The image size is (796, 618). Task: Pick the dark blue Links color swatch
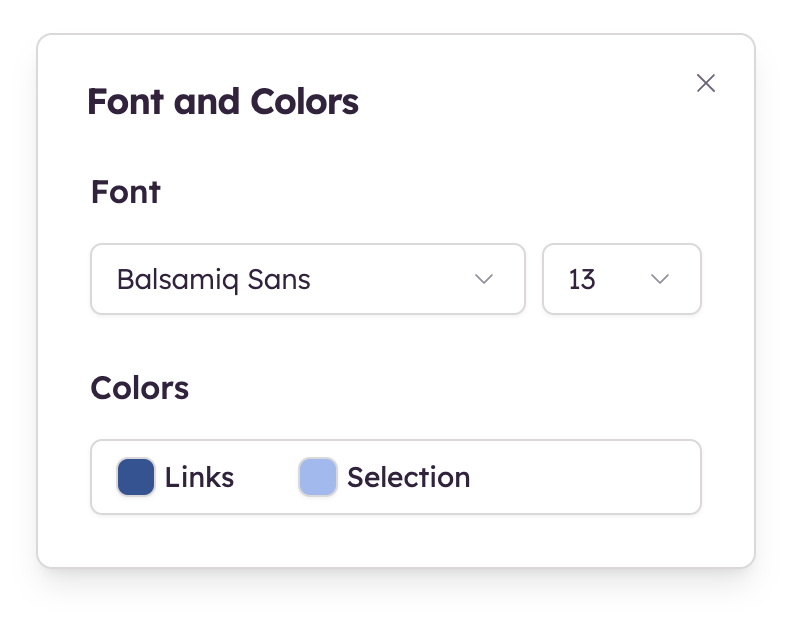tap(136, 477)
